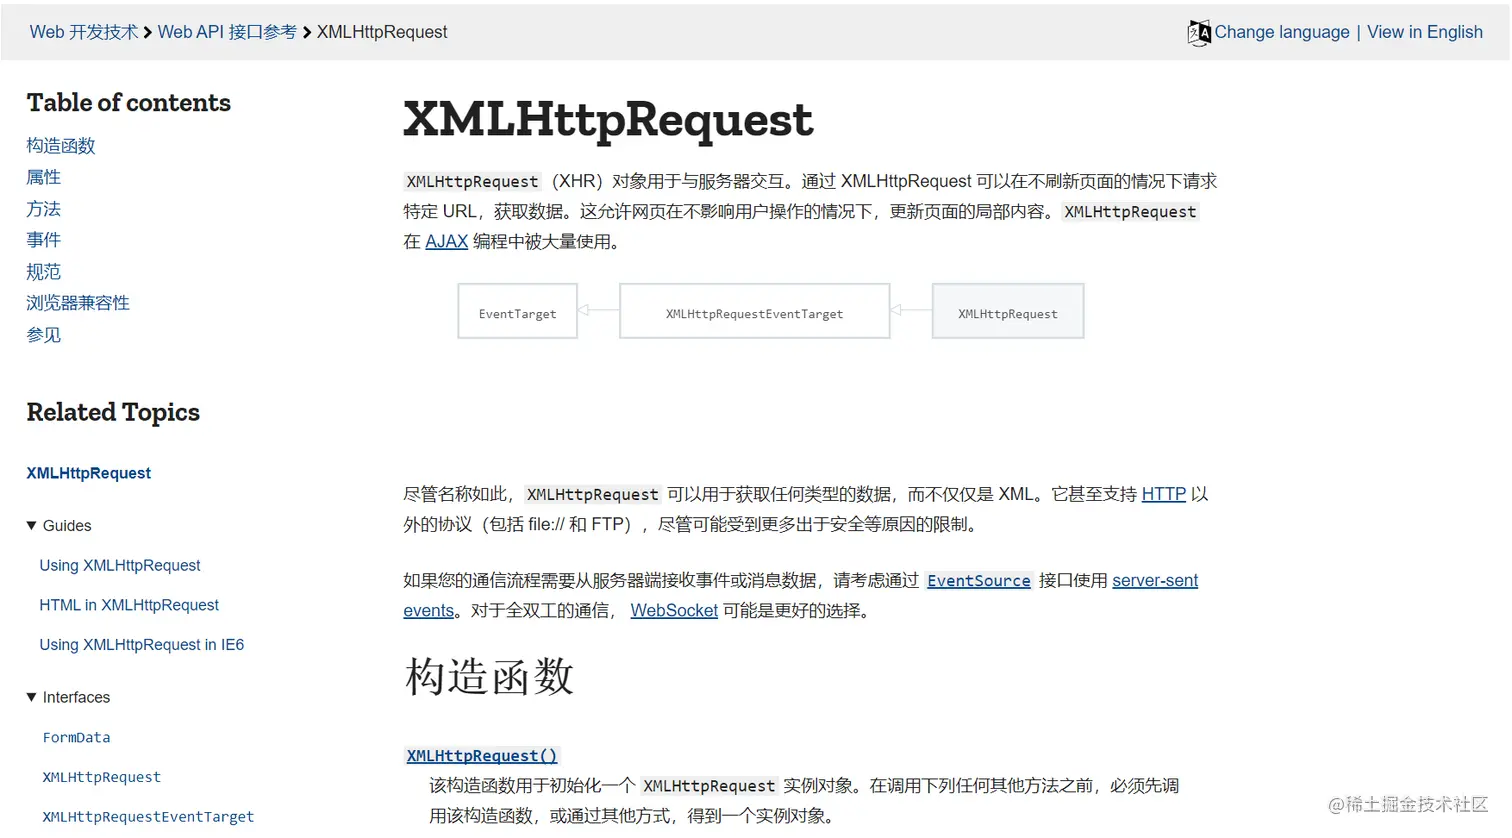Jump to 方法 section in contents

tap(44, 209)
